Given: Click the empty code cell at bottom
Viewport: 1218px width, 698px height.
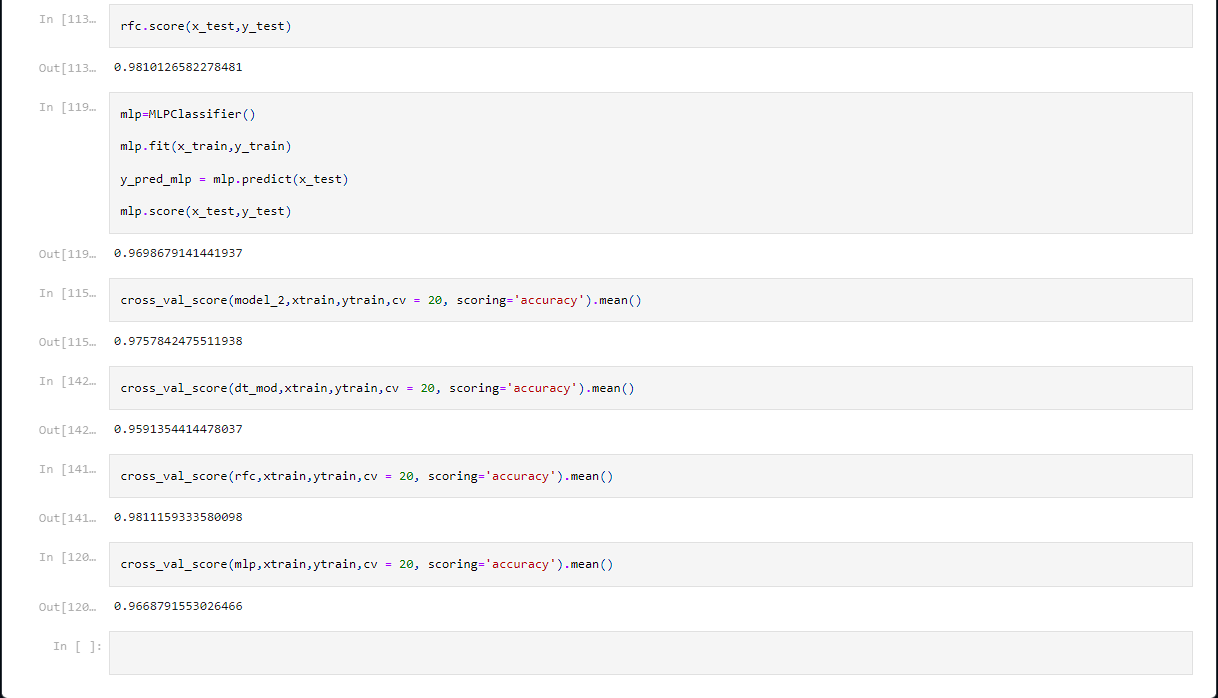Looking at the screenshot, I should (650, 653).
